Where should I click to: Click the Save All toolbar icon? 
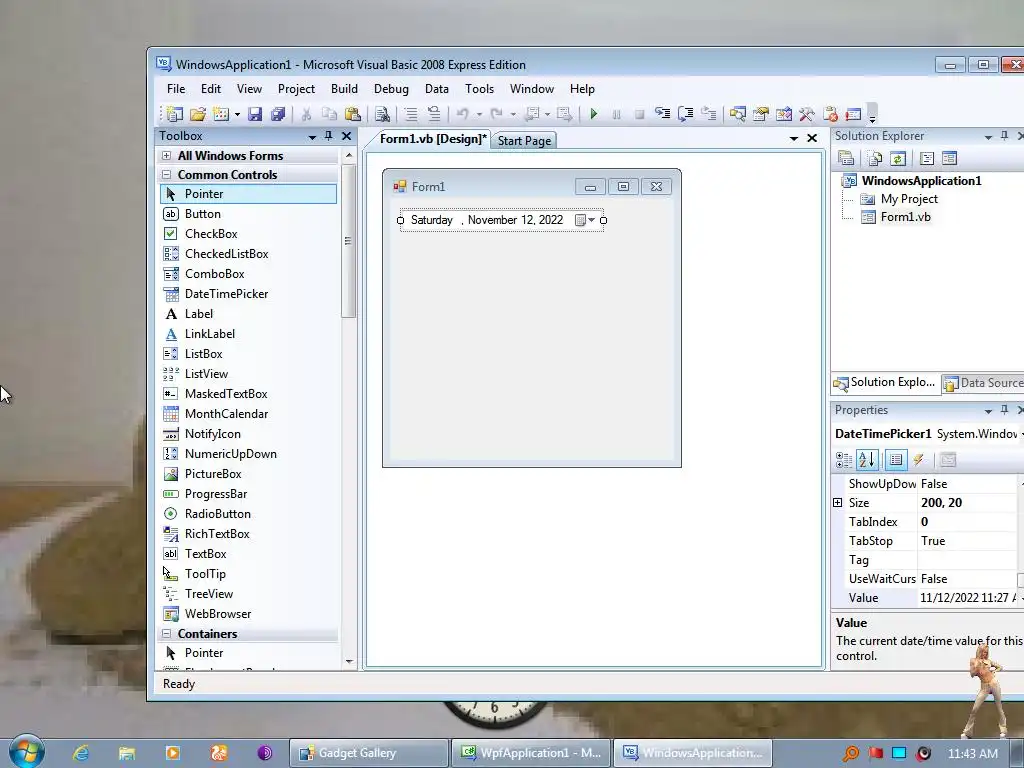pos(278,114)
